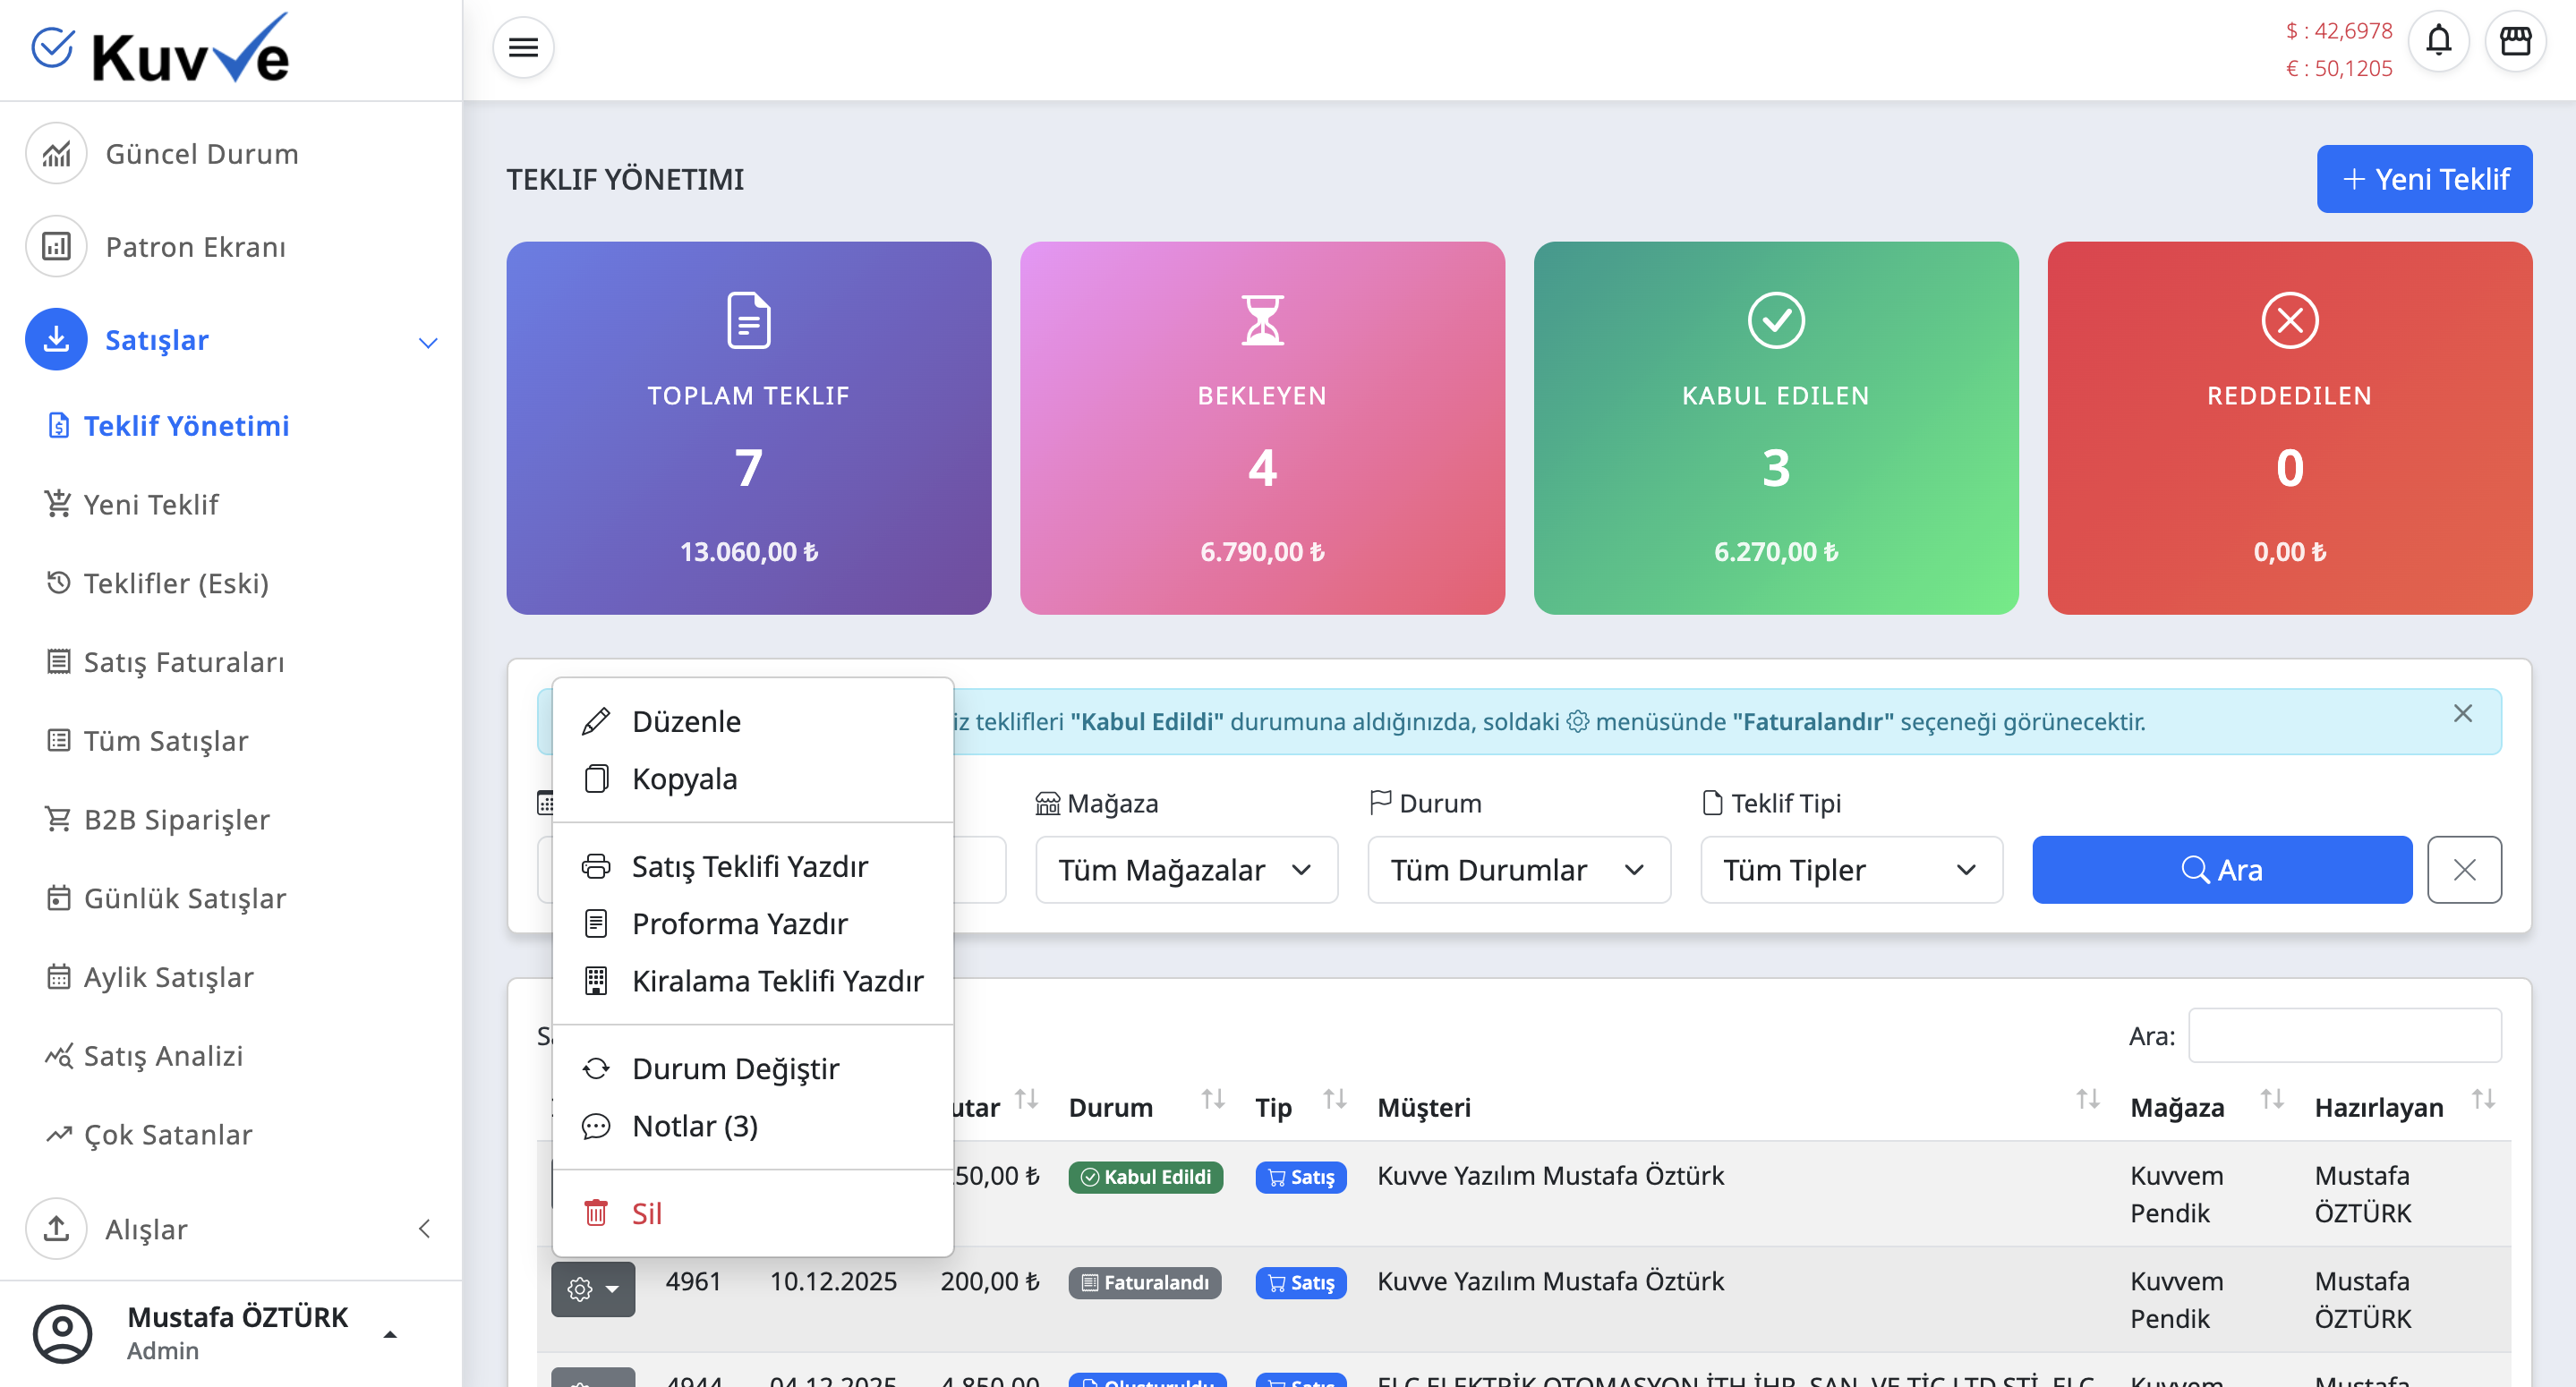Click the hamburger menu toggle icon
This screenshot has width=2576, height=1387.
[523, 47]
